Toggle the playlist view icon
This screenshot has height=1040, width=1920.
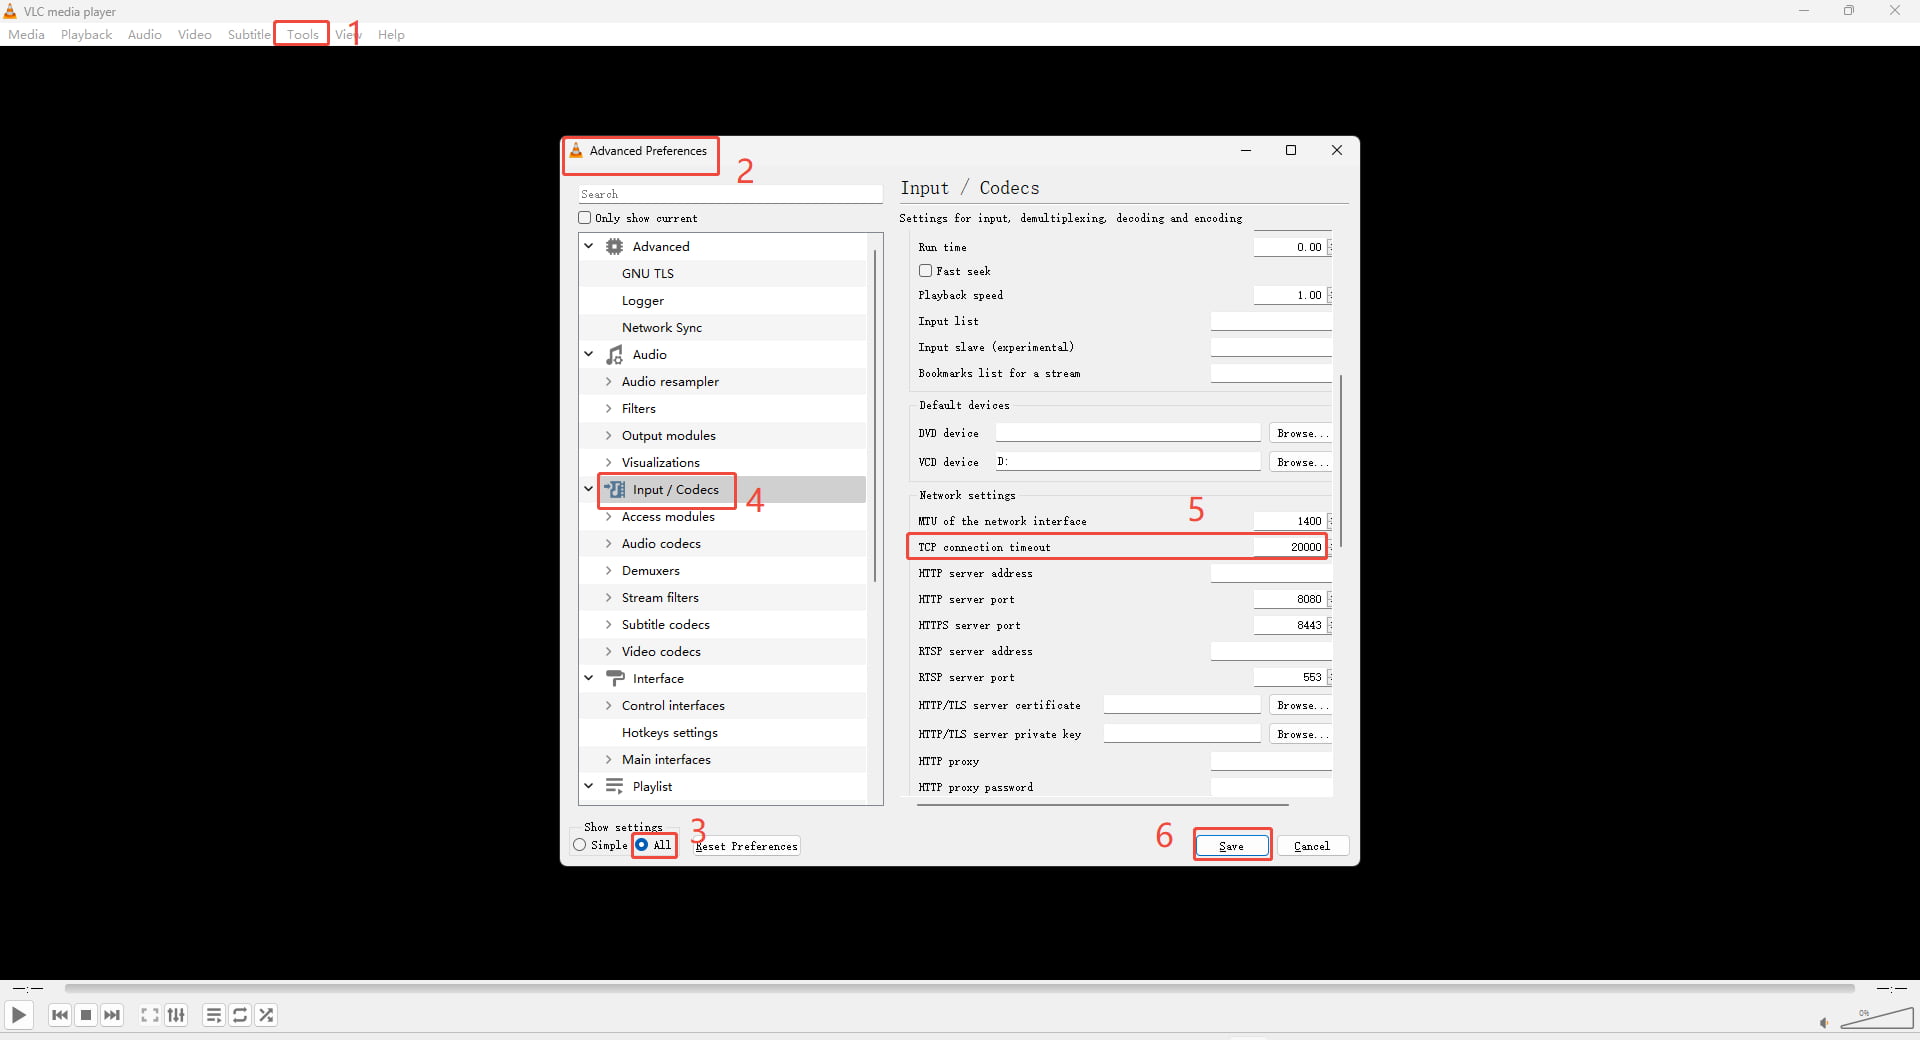pos(214,1015)
